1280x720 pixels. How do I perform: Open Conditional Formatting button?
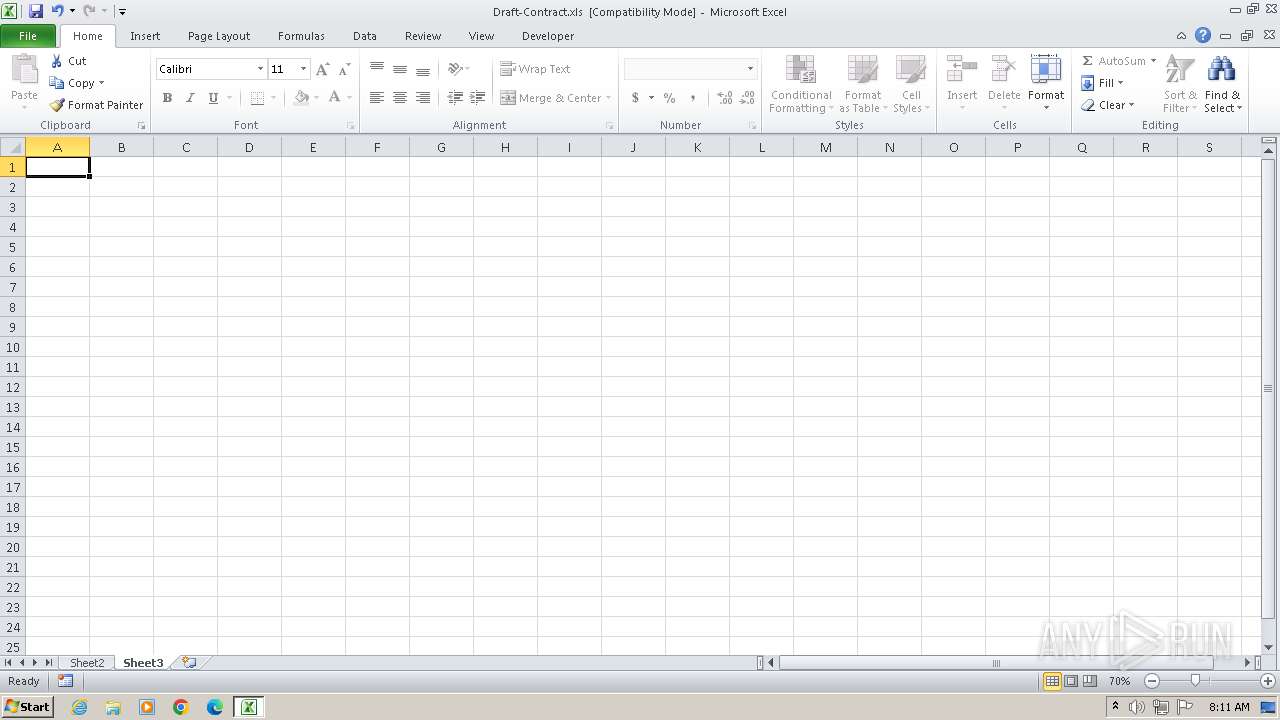800,84
